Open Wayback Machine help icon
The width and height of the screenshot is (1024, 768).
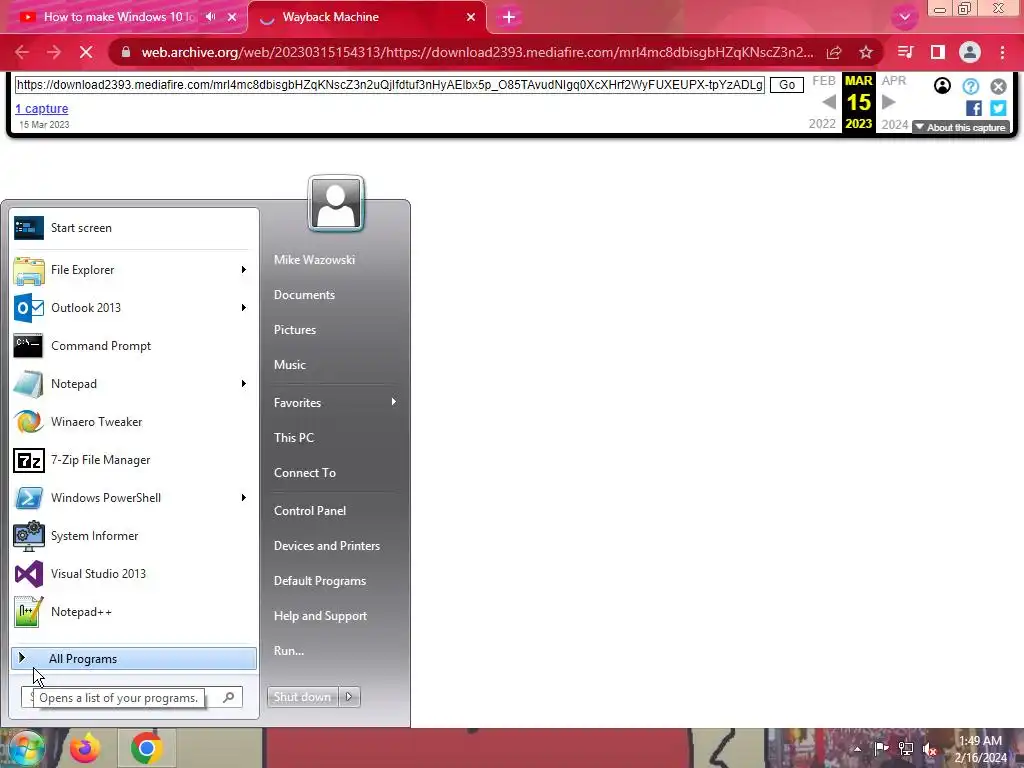tap(971, 86)
